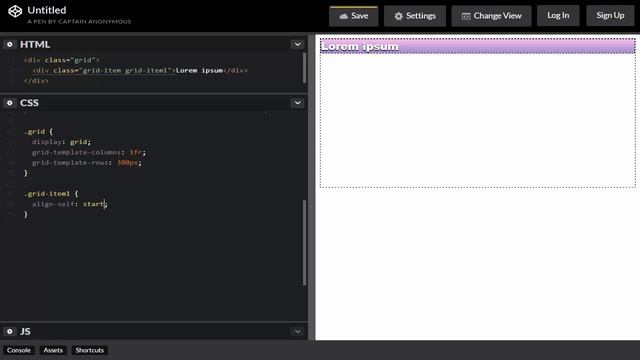Click the div class="grid" opening line
Screen dimensions: 640x360
click(62, 60)
